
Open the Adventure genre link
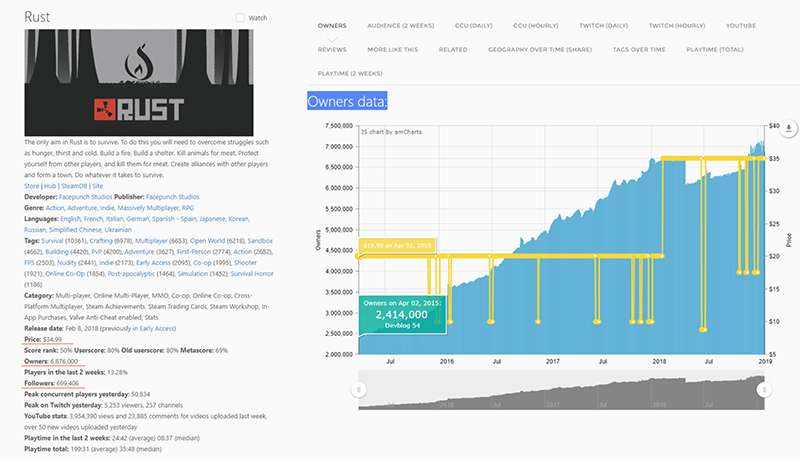point(82,208)
